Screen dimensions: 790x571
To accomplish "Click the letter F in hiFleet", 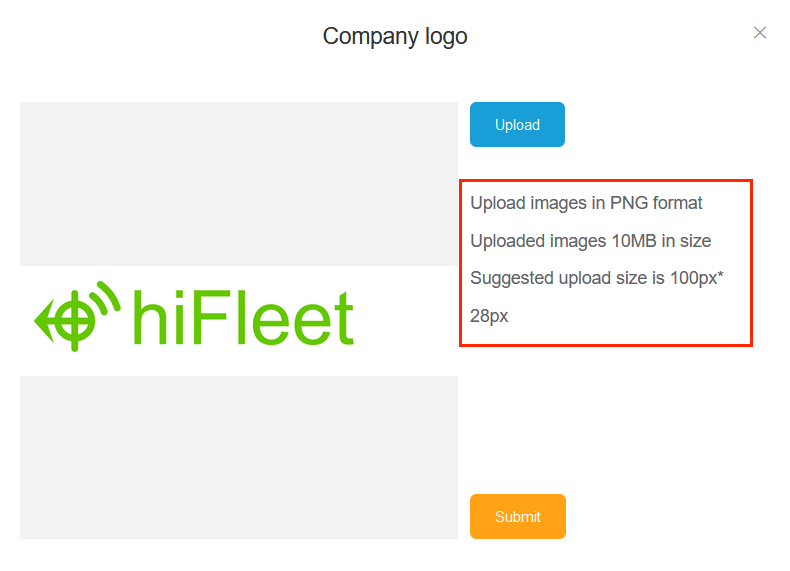I will (209, 318).
